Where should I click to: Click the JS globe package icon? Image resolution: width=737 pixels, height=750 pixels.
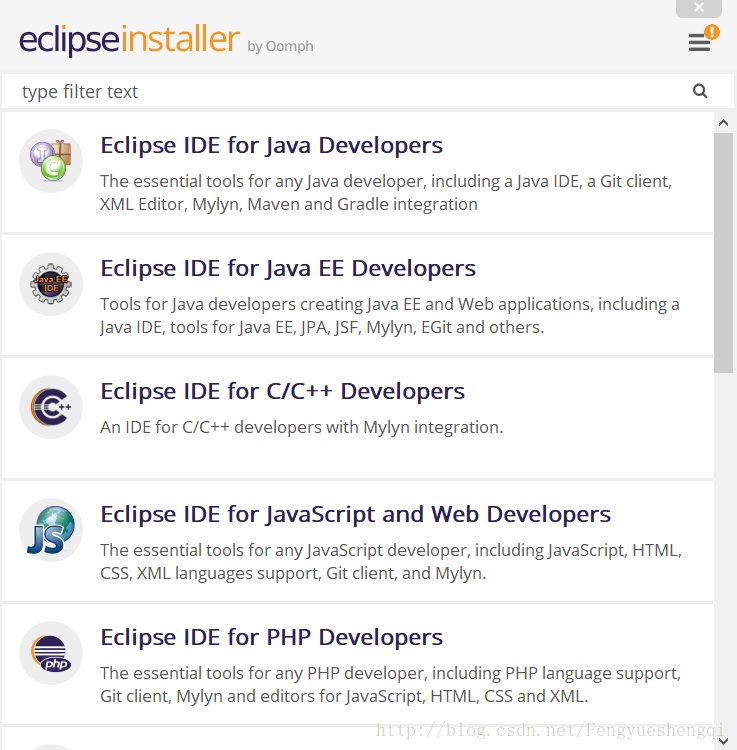(51, 530)
